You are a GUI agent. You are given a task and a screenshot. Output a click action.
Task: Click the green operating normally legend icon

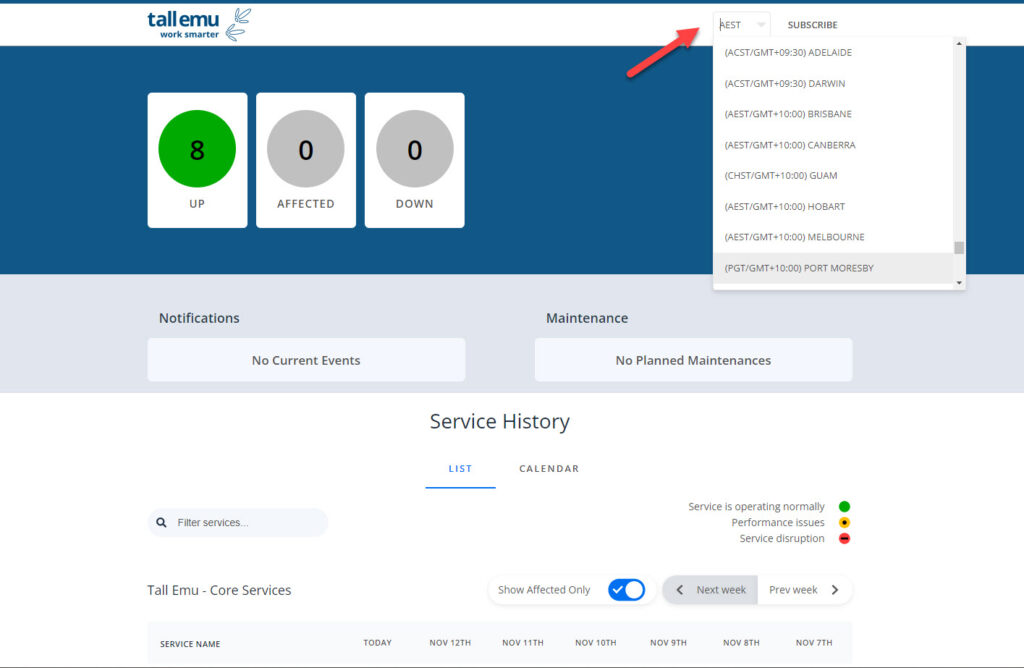pos(844,507)
